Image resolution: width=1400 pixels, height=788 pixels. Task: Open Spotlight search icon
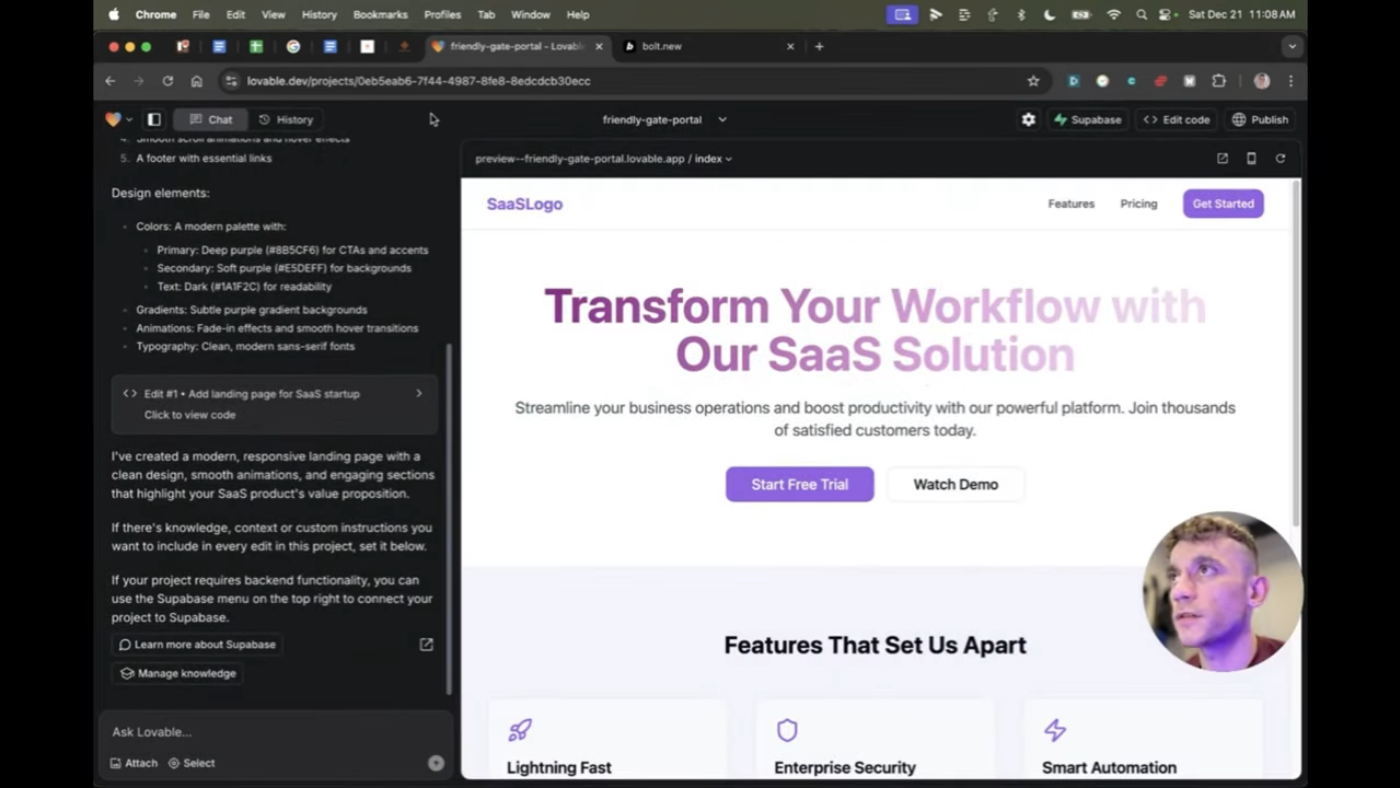1141,15
